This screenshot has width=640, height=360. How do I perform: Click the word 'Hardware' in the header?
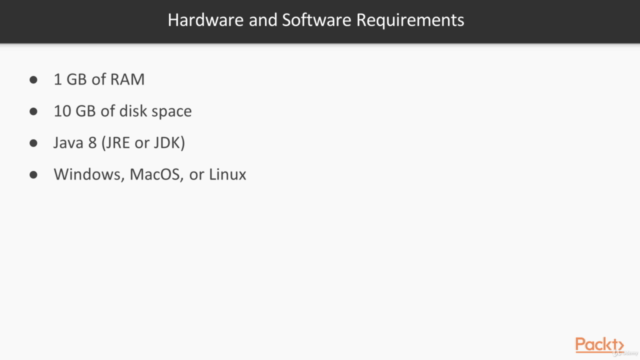click(206, 20)
